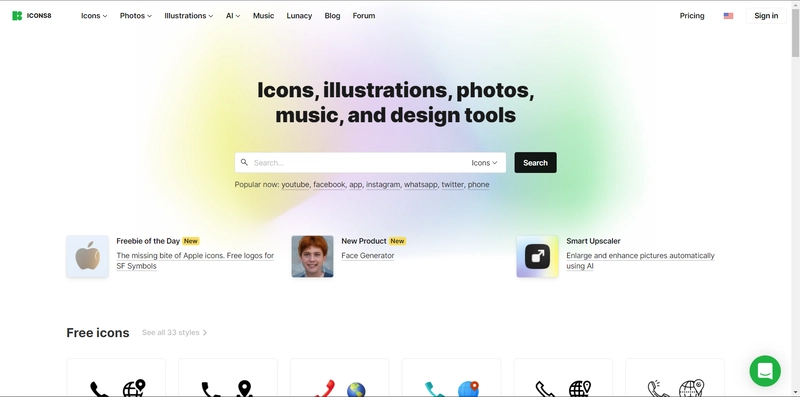Open the red phone emoji style card
Viewport: 800px width, 397px height.
[339, 378]
